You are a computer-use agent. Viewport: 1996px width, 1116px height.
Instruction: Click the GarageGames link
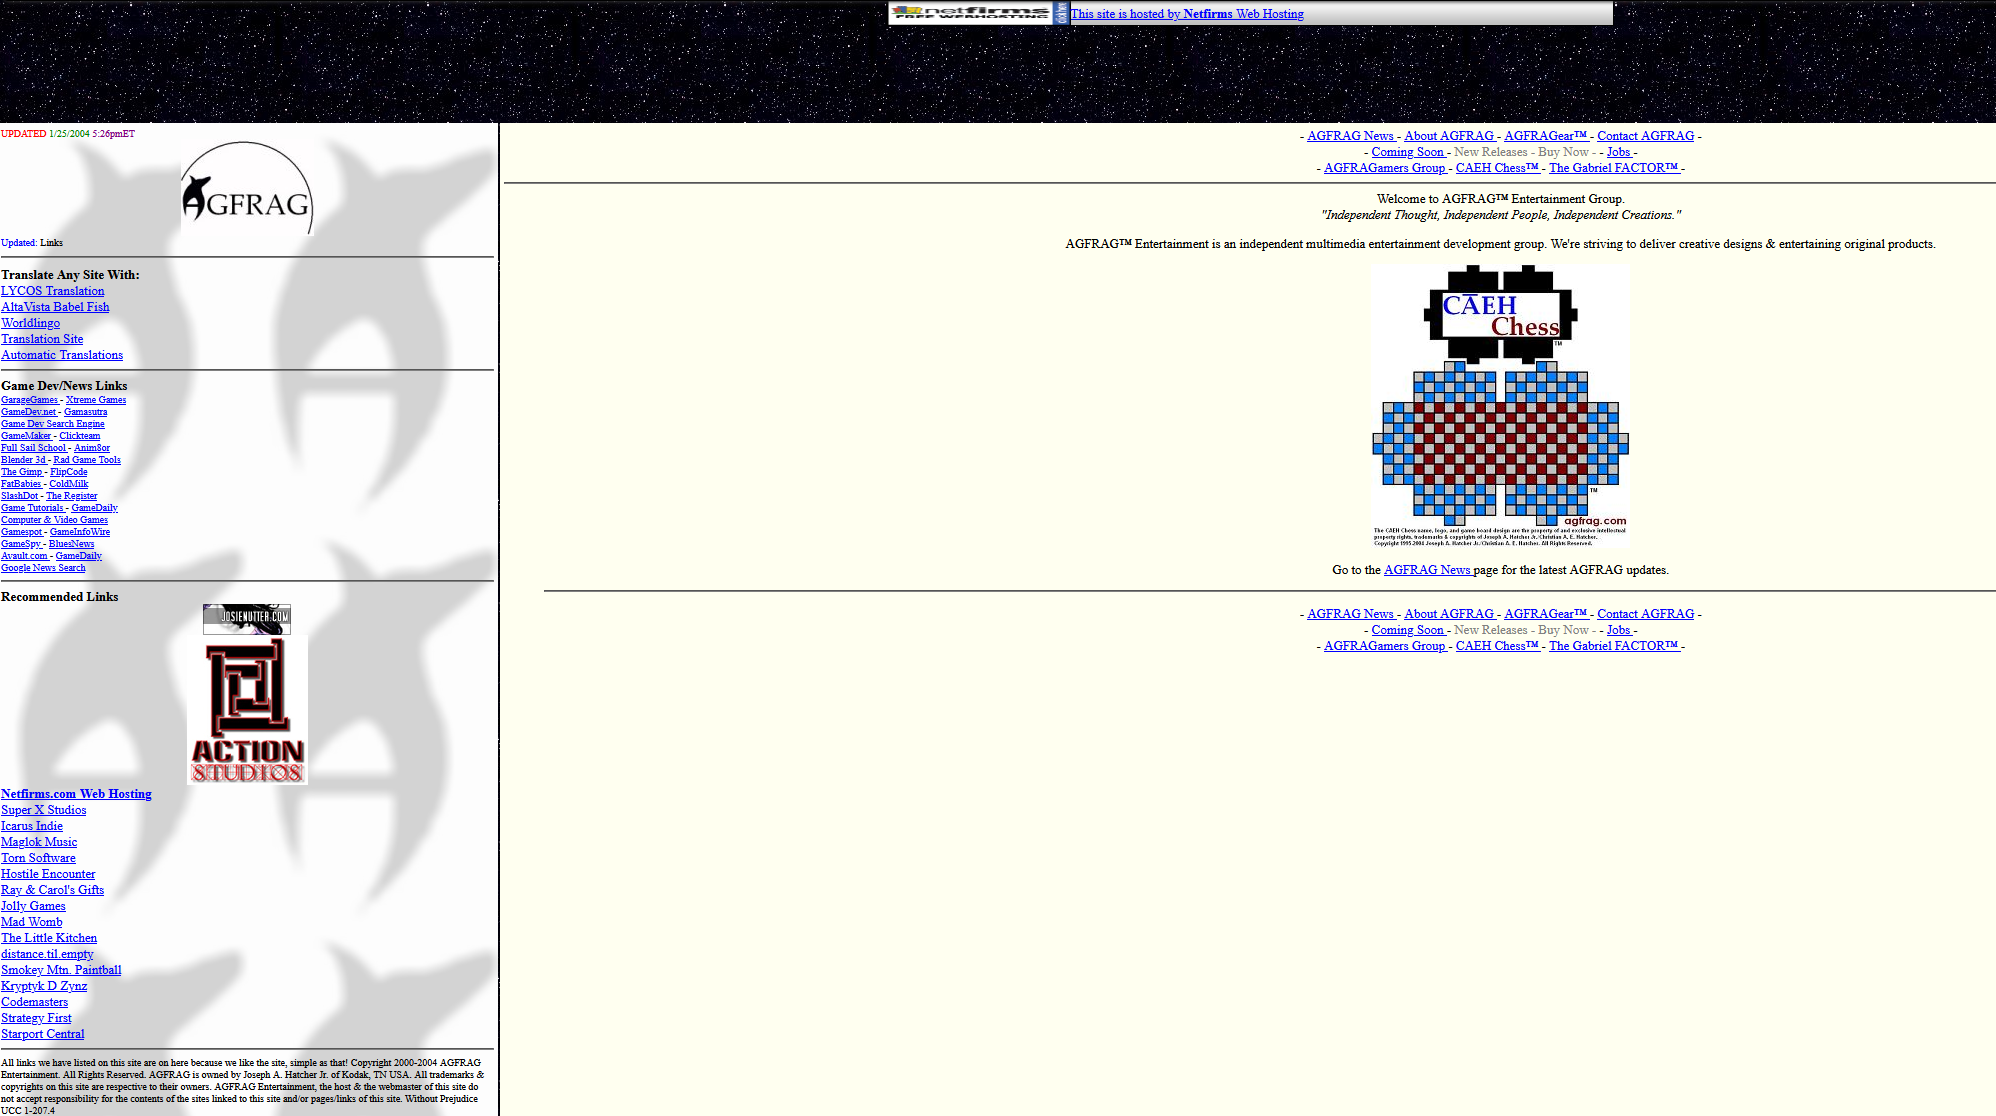pos(28,399)
